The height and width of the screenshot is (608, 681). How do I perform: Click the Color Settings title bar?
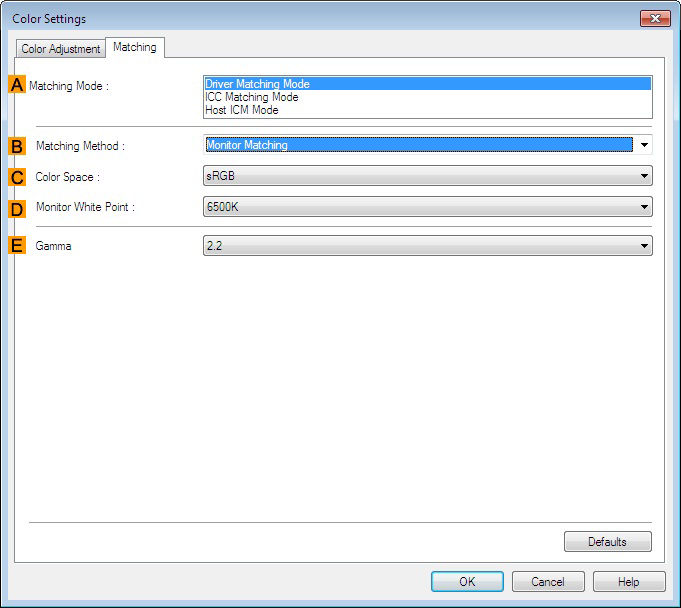click(300, 19)
